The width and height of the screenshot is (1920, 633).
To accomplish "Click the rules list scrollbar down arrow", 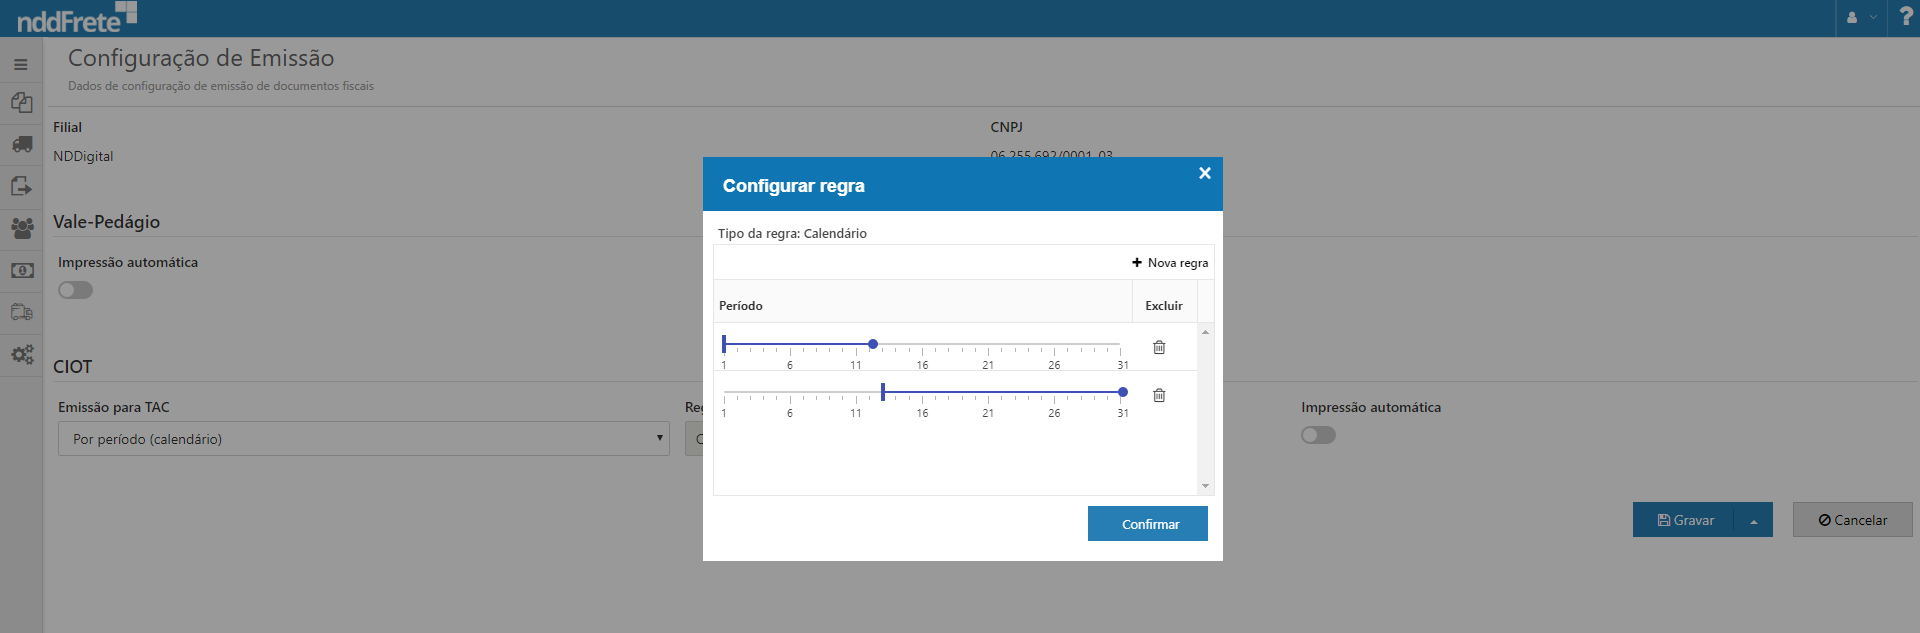I will point(1205,486).
